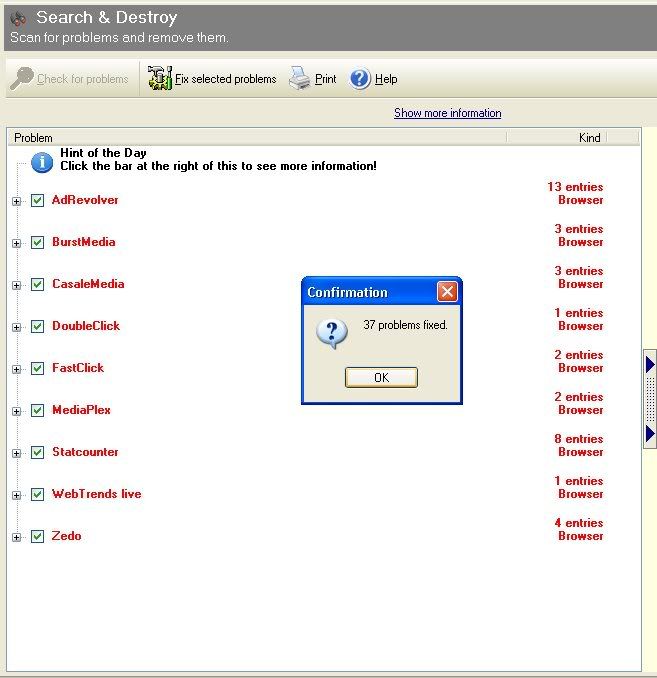
Task: Expand the FastClick tree node
Action: pyautogui.click(x=16, y=369)
